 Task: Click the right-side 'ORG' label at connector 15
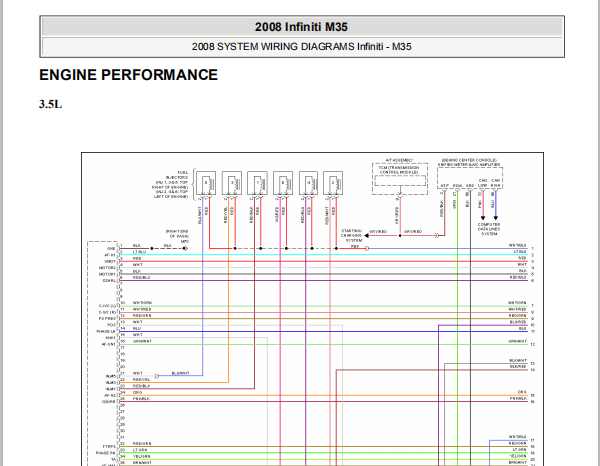[x=522, y=392]
